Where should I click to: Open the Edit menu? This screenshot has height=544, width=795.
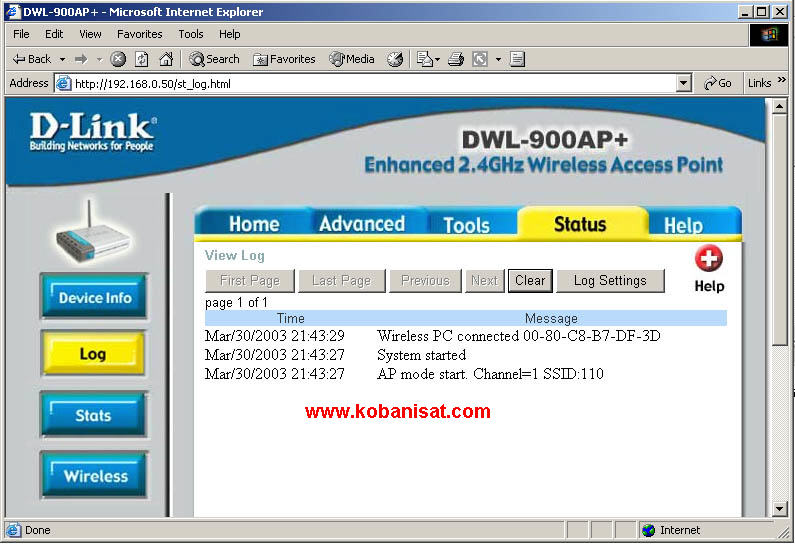(54, 34)
